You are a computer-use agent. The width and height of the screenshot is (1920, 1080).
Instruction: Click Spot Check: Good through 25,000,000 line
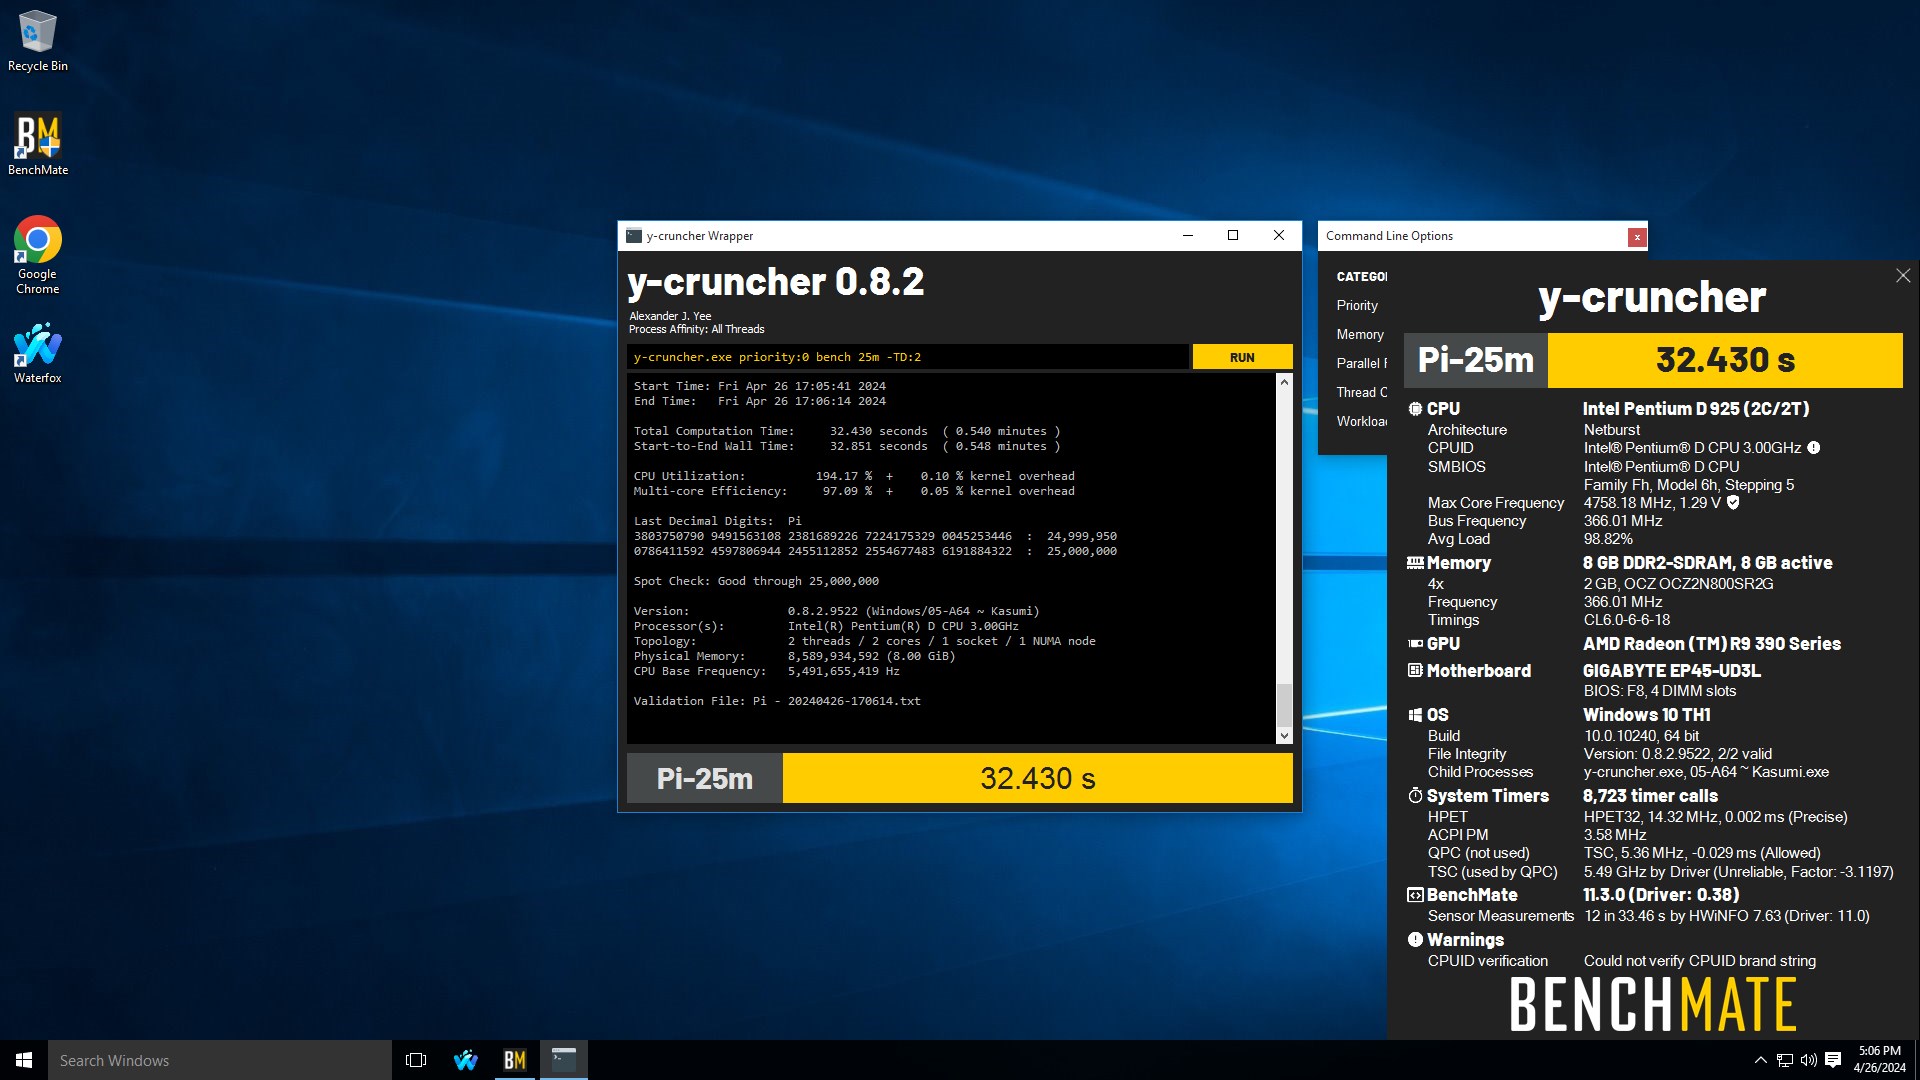click(756, 581)
